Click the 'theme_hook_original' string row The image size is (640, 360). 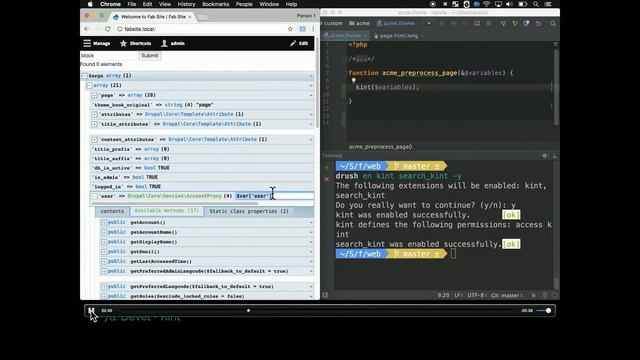point(202,105)
